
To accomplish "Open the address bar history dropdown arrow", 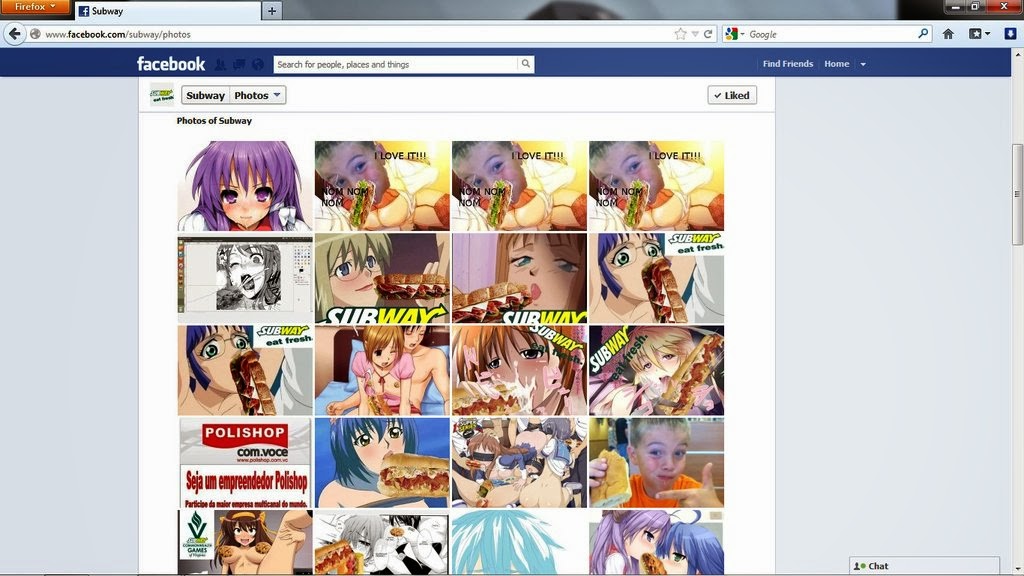I will [695, 34].
